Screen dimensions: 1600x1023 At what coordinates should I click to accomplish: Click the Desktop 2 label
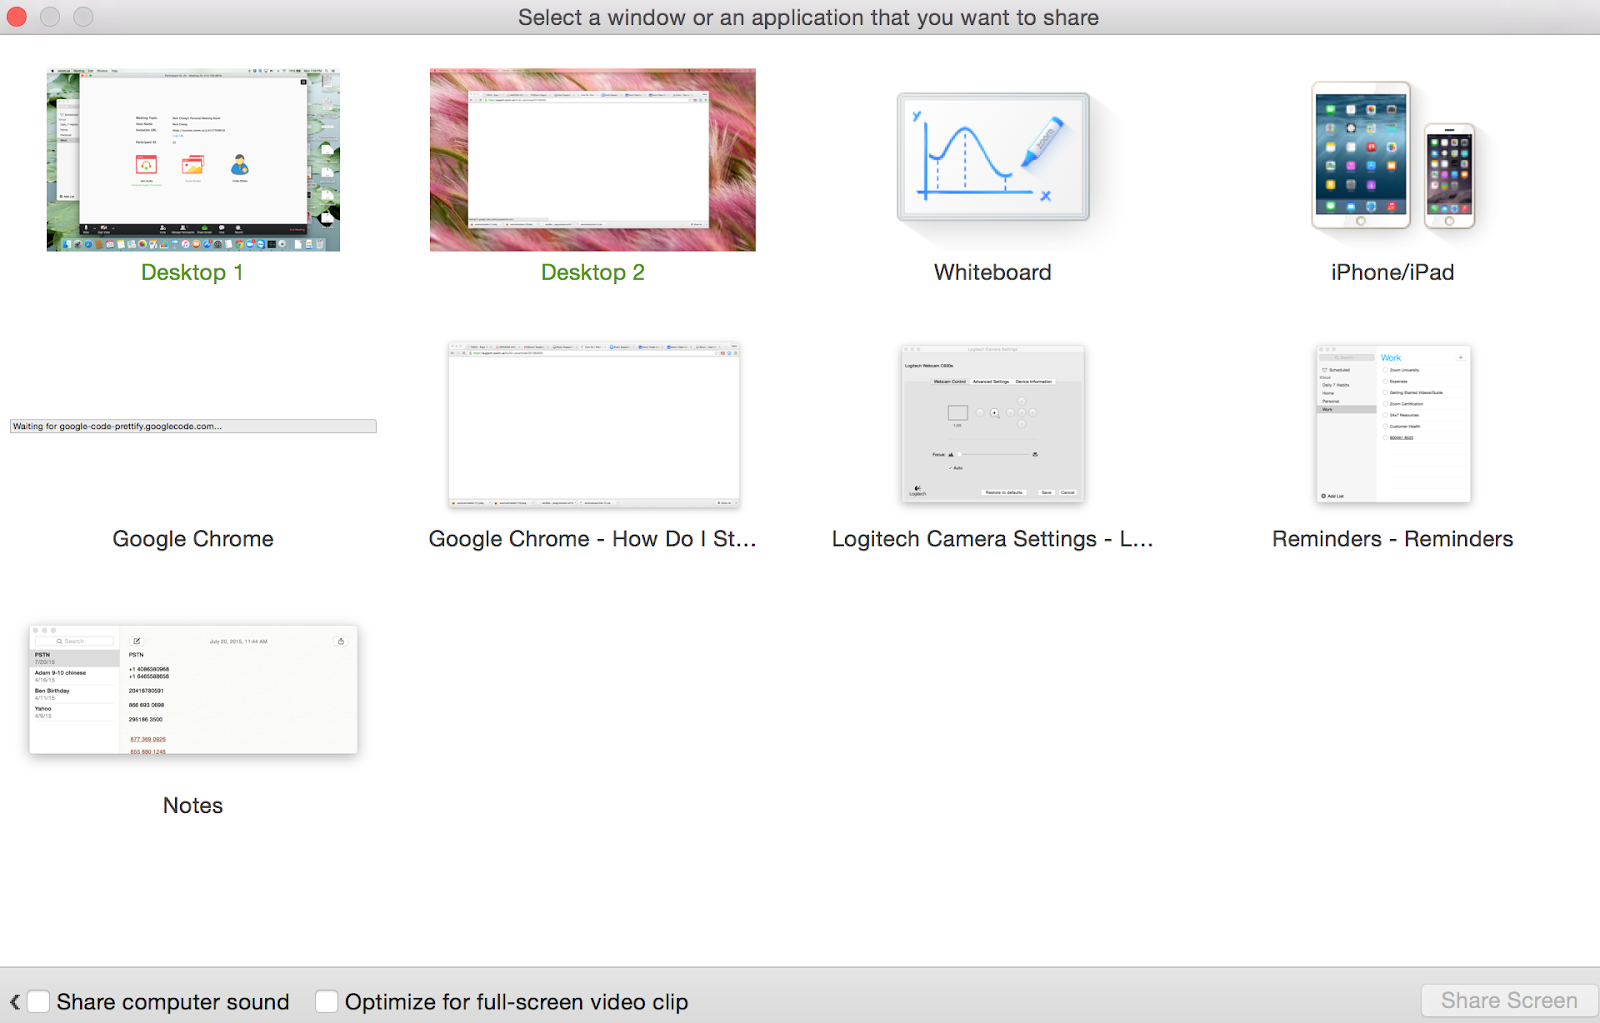[x=593, y=272]
